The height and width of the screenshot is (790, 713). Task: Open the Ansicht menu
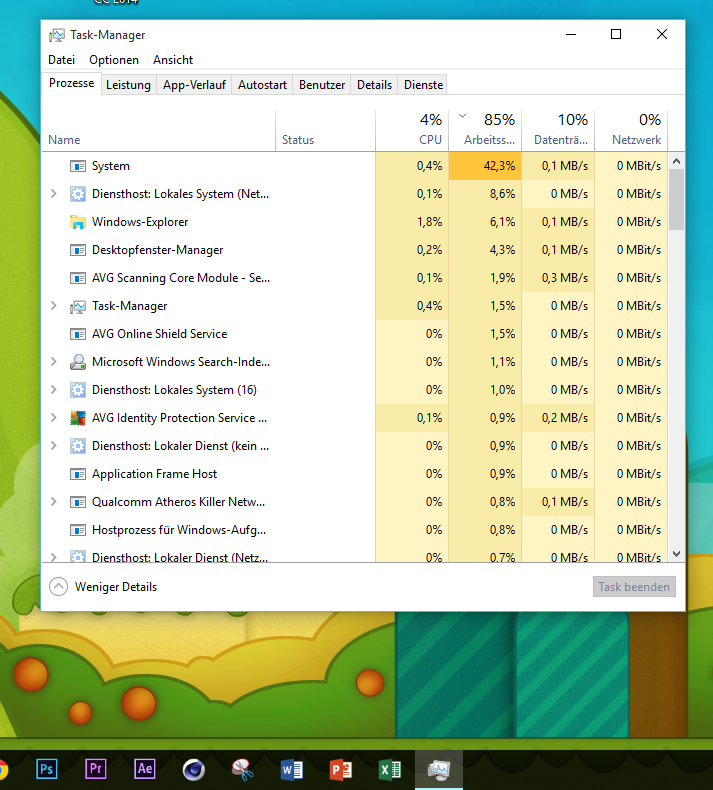(173, 60)
